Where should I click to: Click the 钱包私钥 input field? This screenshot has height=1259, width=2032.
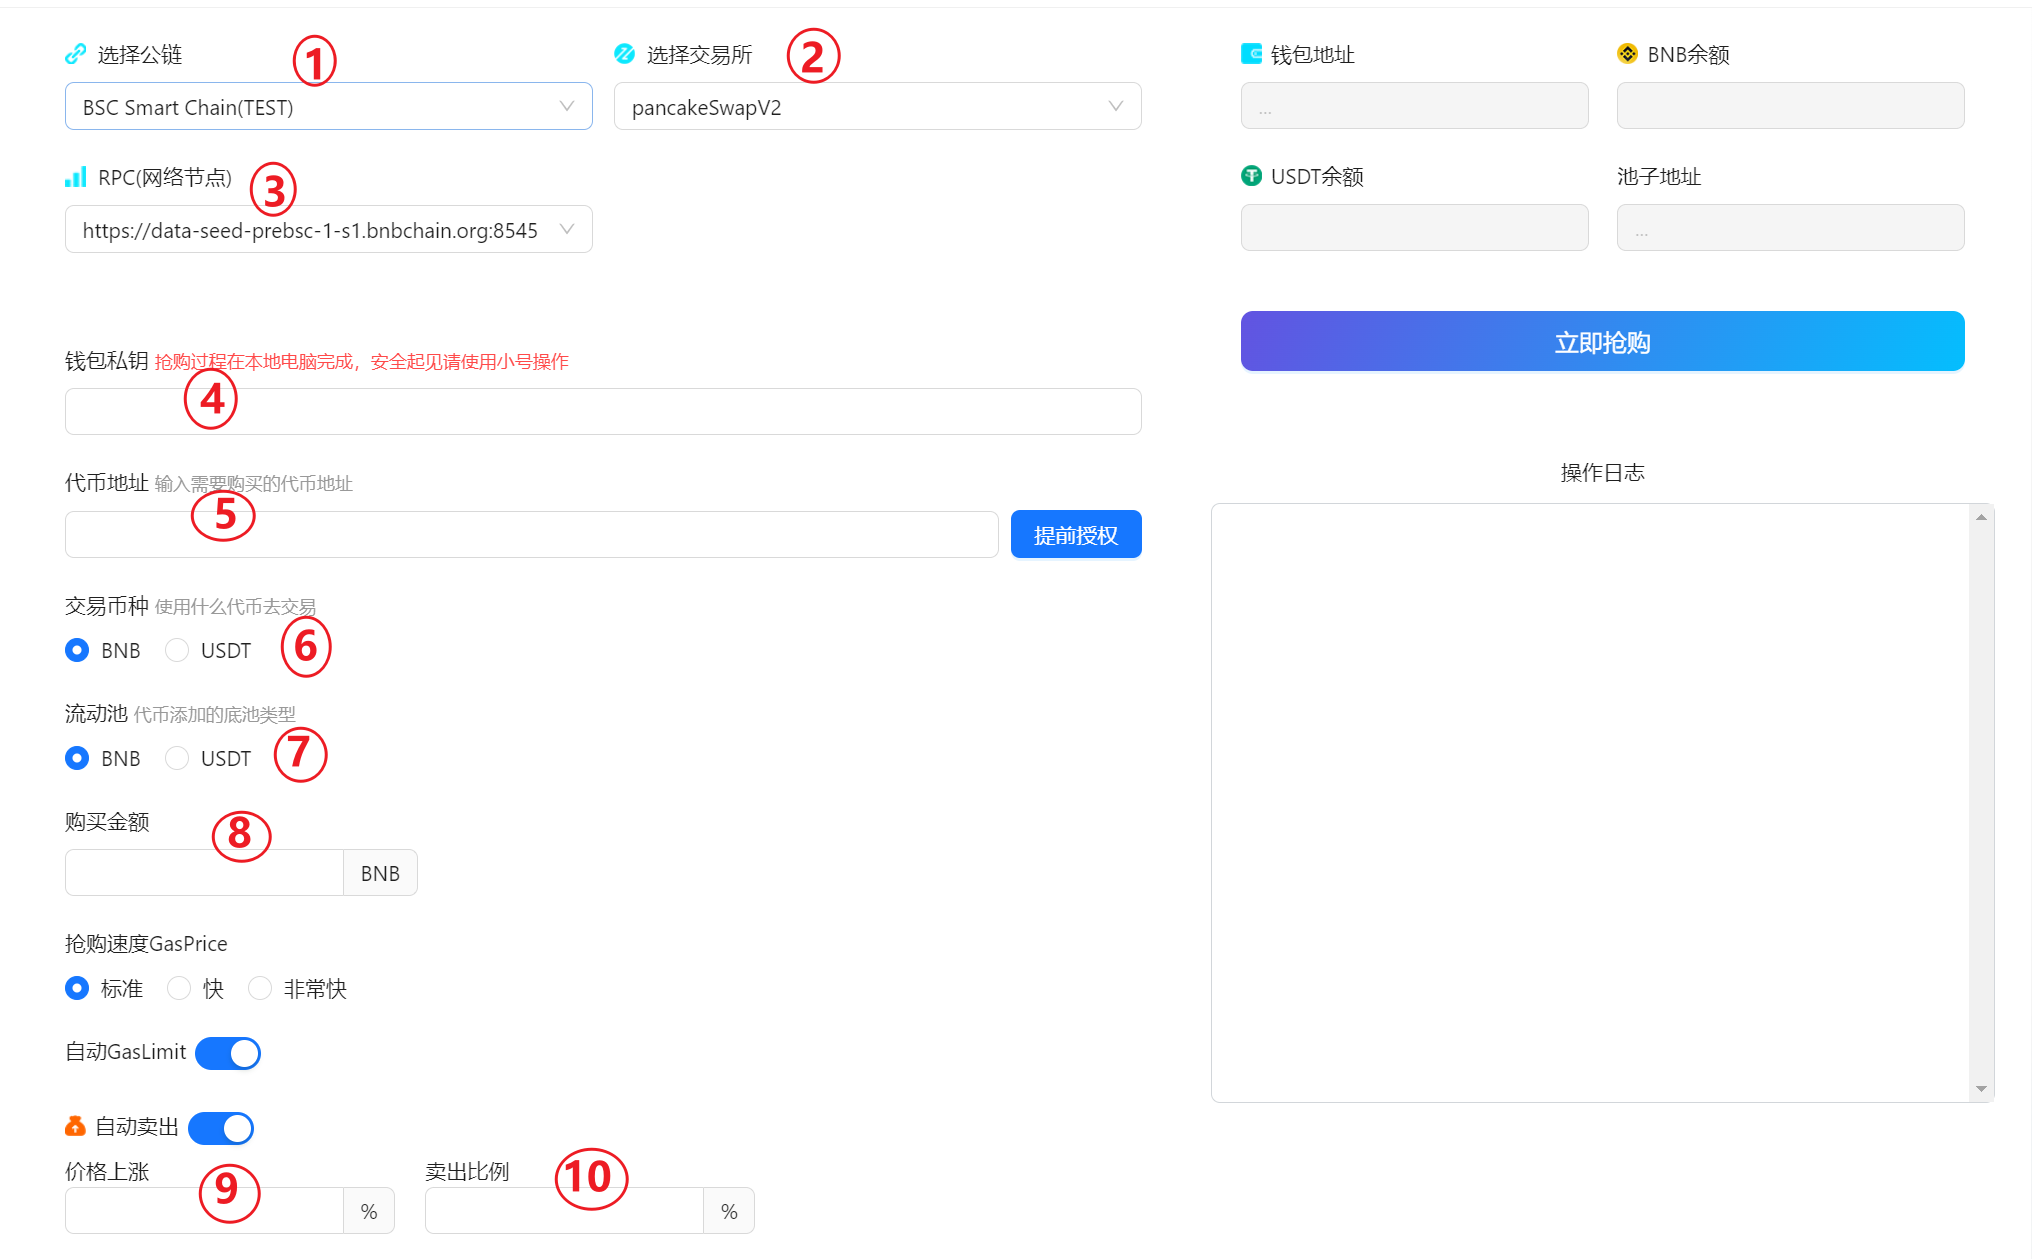coord(602,412)
